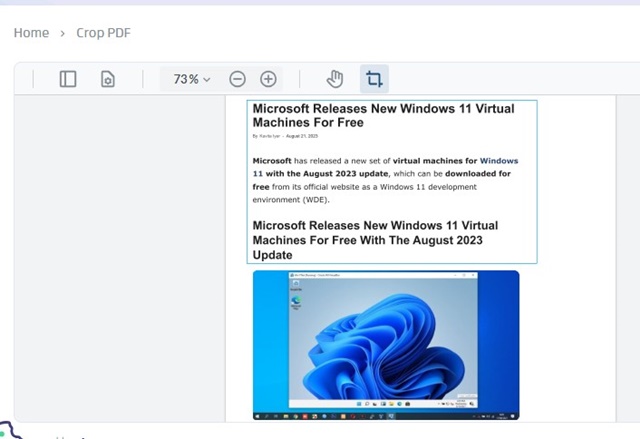640x439 pixels.
Task: Open the 73% zoom level dropdown
Action: click(x=192, y=79)
